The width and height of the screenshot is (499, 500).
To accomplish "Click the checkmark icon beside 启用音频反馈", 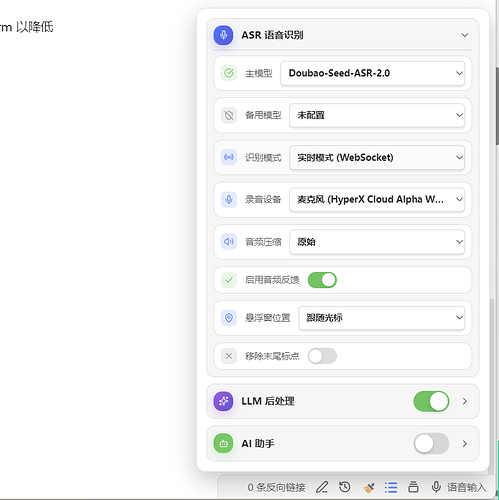I will pos(229,280).
